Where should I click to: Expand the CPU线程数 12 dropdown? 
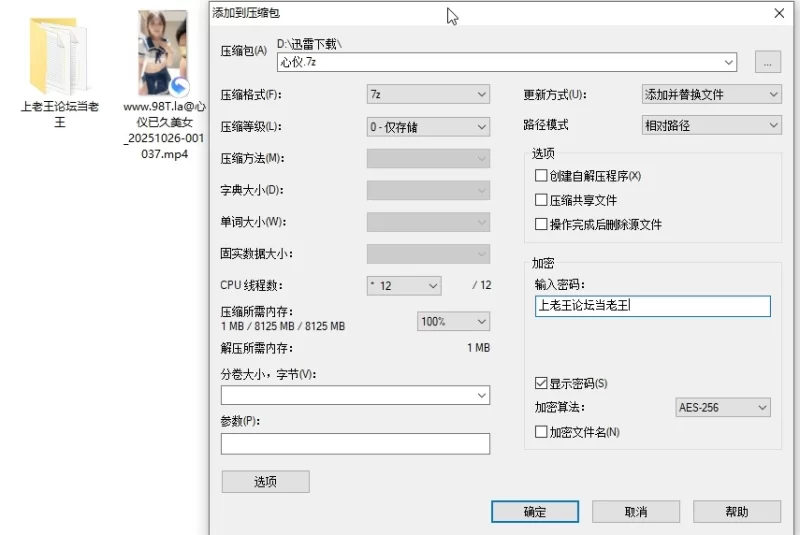click(404, 286)
